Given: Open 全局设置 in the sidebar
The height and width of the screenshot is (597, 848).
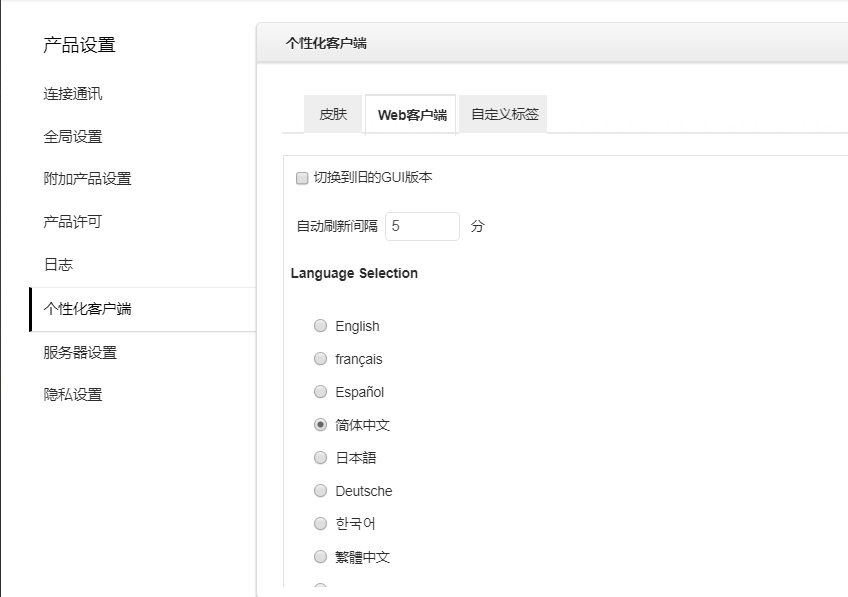Looking at the screenshot, I should click(x=72, y=136).
